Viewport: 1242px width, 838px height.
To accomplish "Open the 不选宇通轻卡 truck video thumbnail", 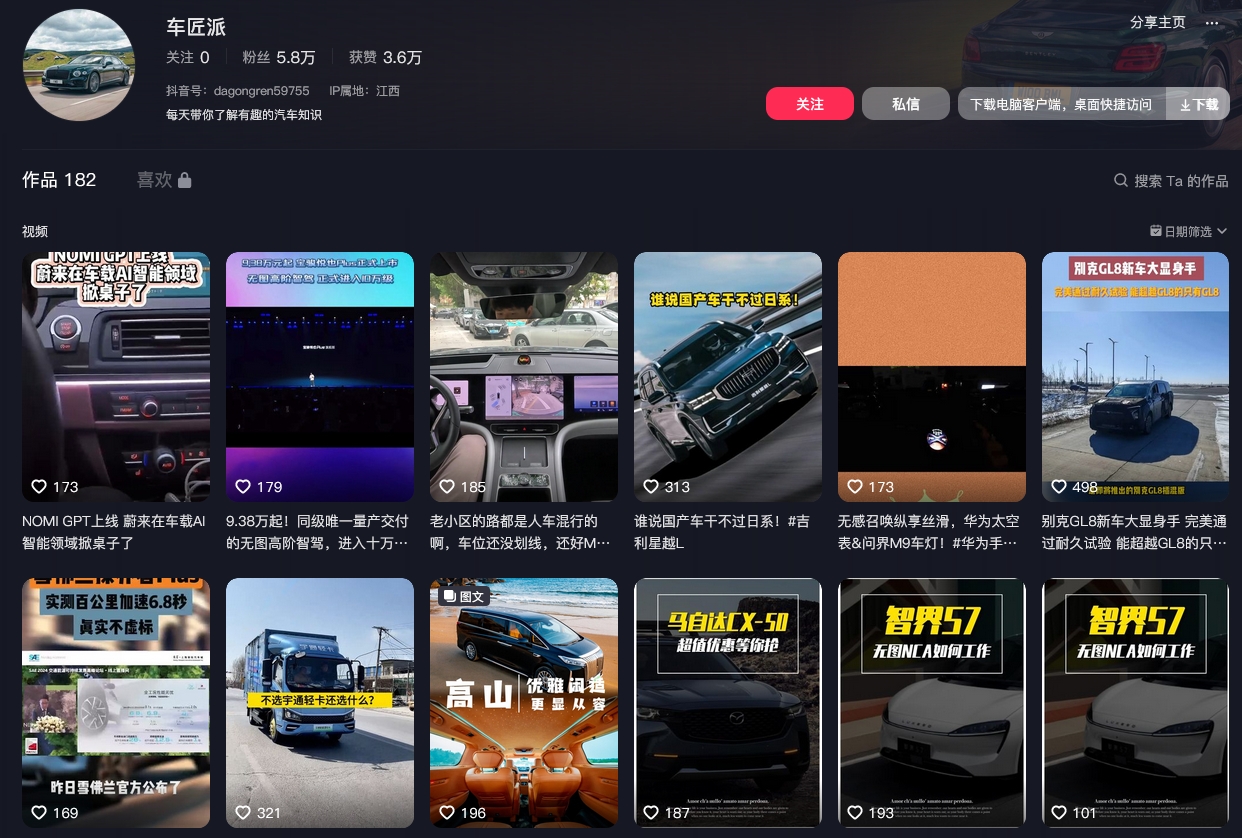I will (320, 703).
